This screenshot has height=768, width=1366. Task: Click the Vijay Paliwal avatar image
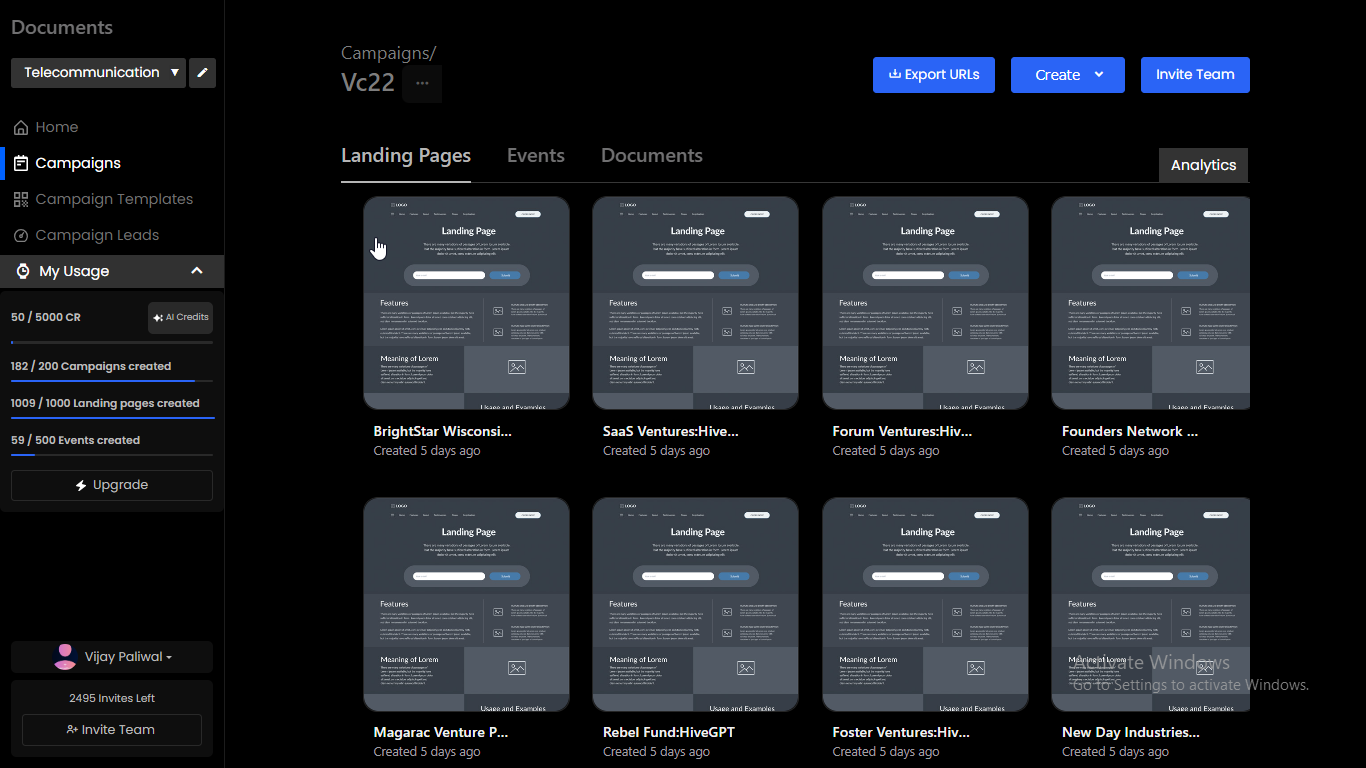click(65, 657)
